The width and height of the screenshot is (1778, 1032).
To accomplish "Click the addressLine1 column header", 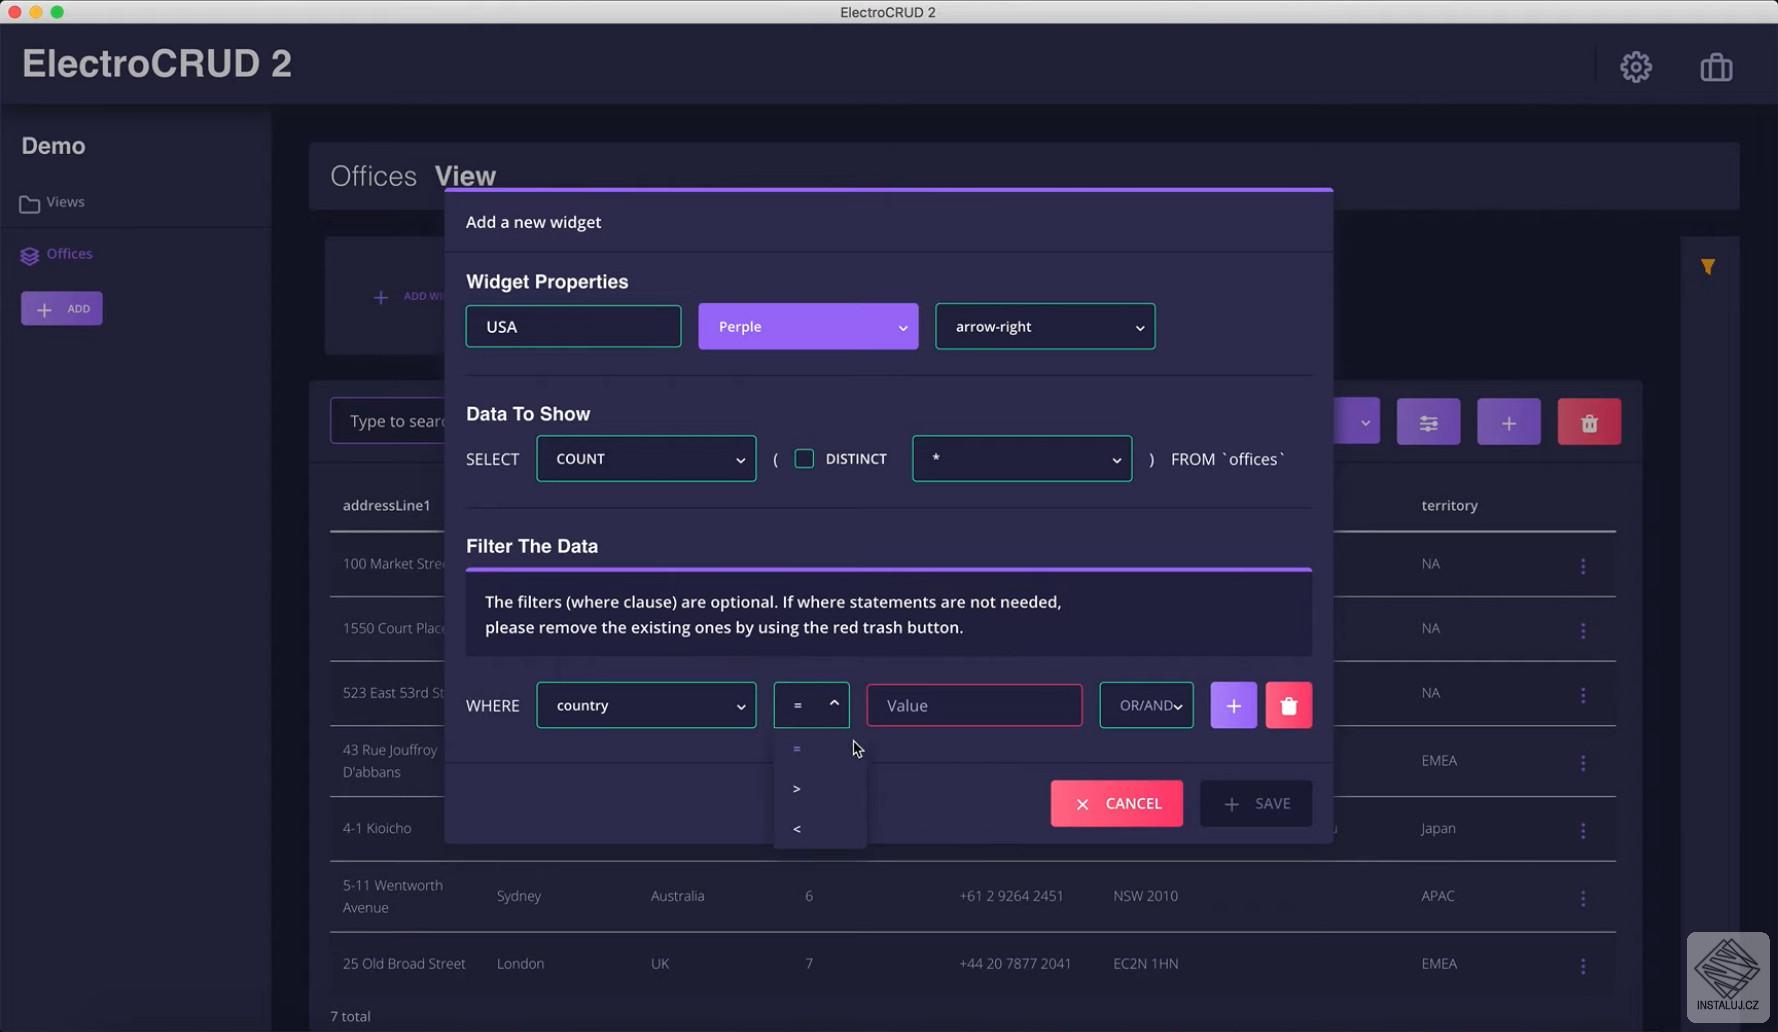I will (387, 505).
